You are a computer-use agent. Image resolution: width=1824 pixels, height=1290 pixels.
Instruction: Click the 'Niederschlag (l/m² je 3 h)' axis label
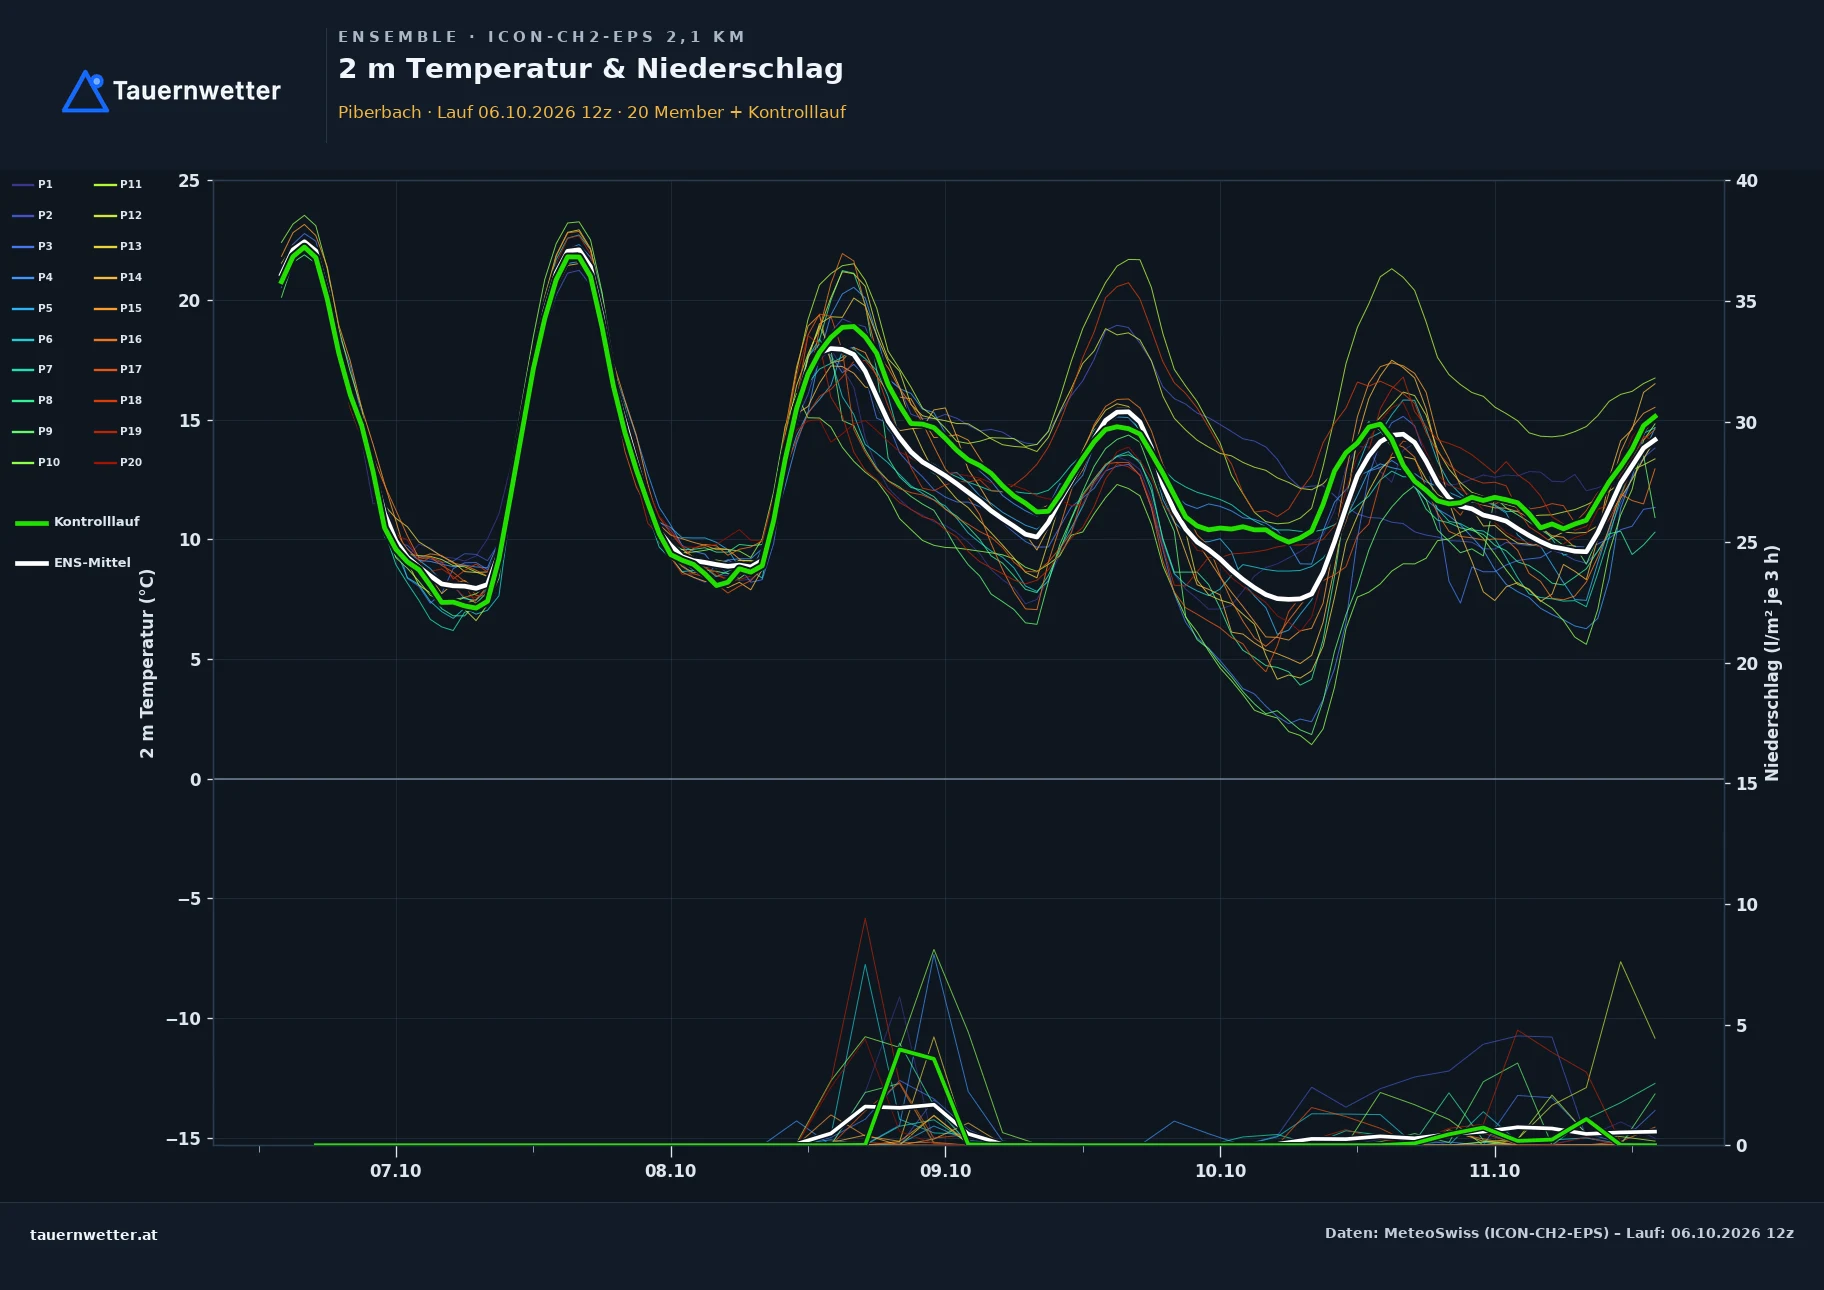point(1772,663)
